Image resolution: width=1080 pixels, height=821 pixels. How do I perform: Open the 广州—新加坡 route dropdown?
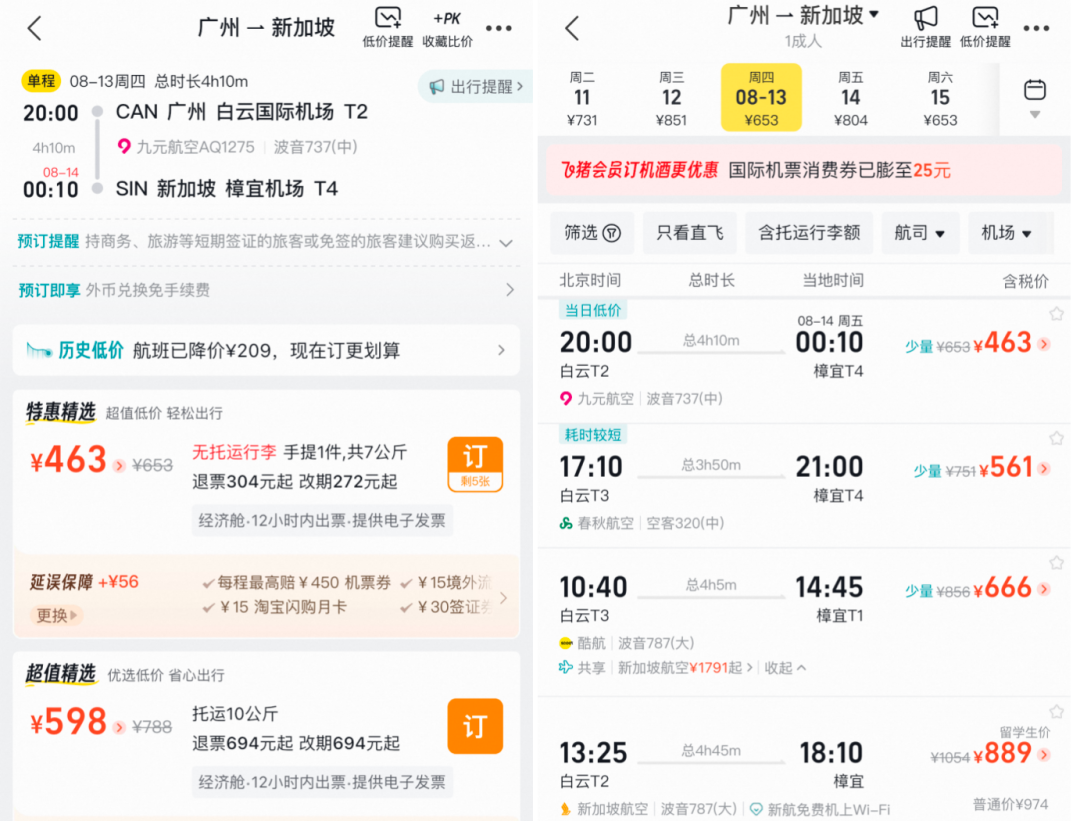[803, 15]
